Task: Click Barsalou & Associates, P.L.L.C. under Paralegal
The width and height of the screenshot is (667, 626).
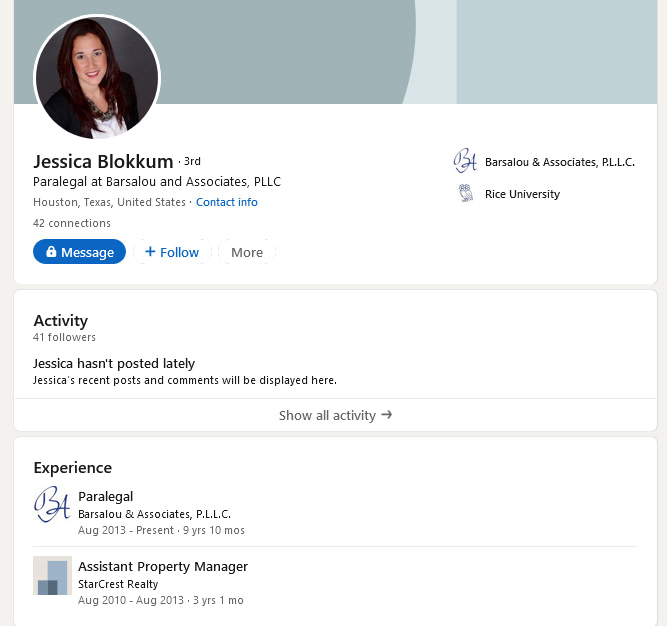Action: click(x=154, y=514)
